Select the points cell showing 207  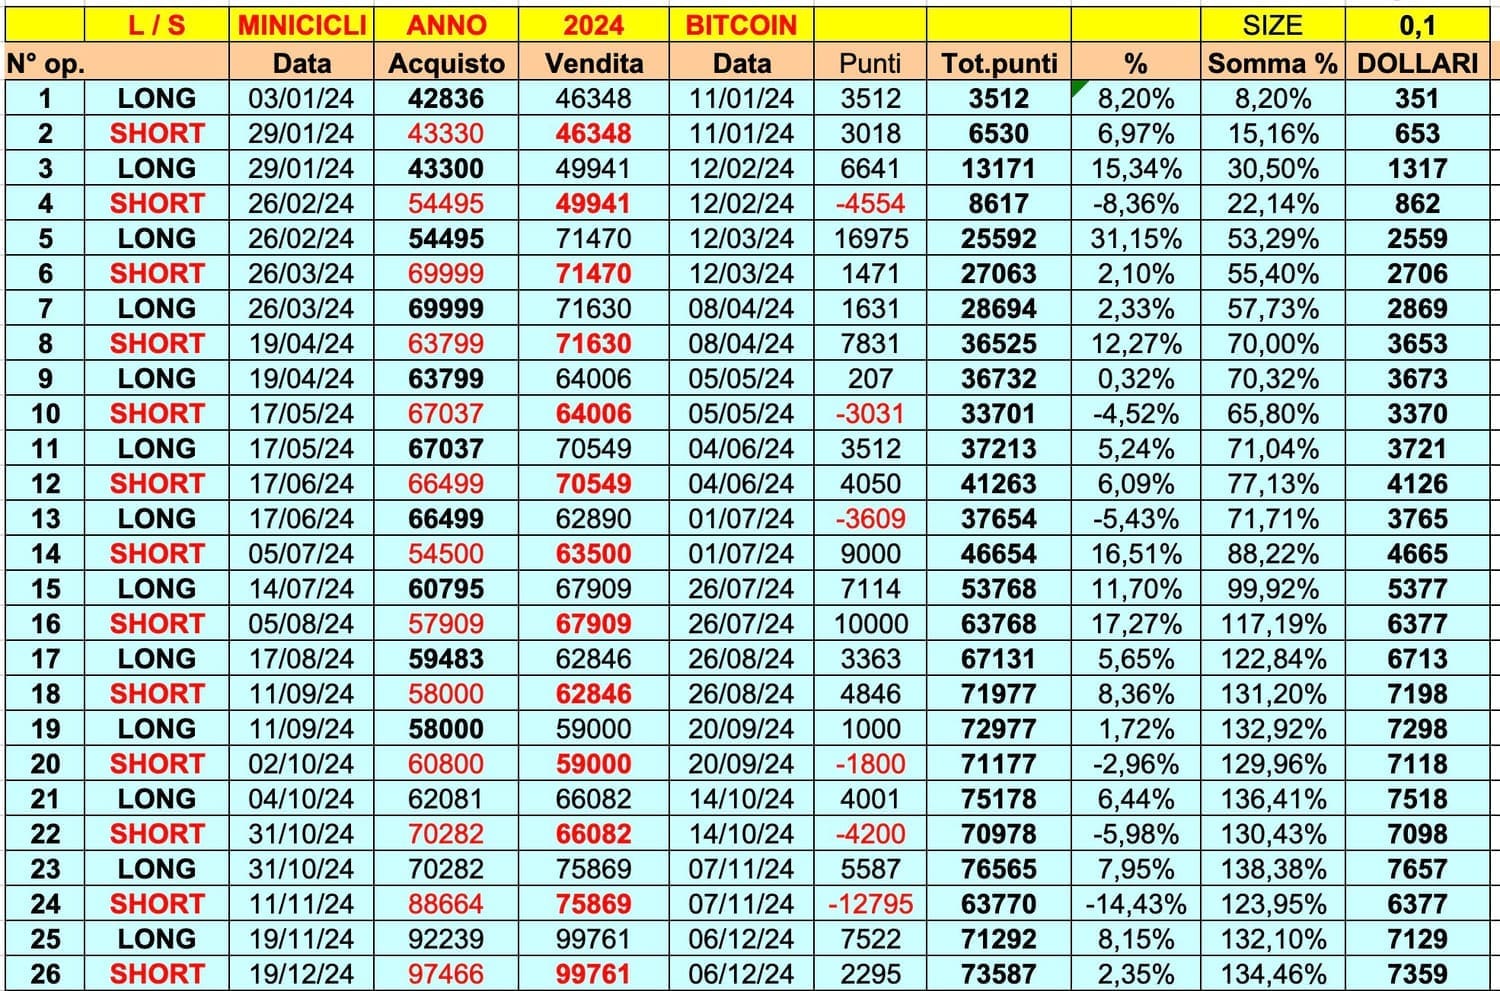click(x=870, y=378)
